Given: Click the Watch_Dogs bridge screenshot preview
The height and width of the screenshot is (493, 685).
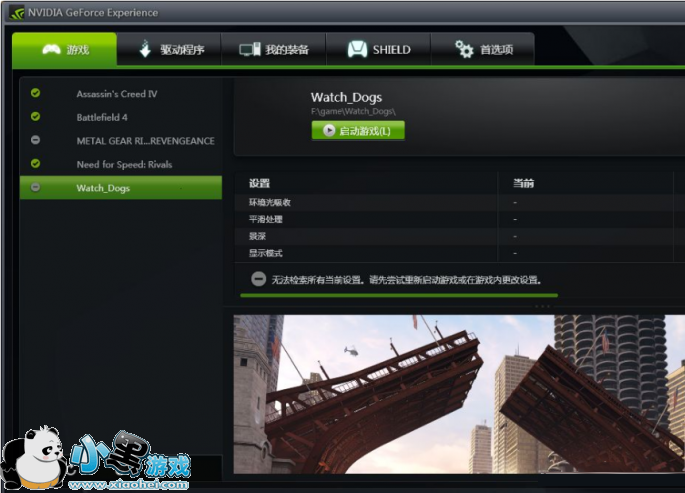Looking at the screenshot, I should point(459,394).
